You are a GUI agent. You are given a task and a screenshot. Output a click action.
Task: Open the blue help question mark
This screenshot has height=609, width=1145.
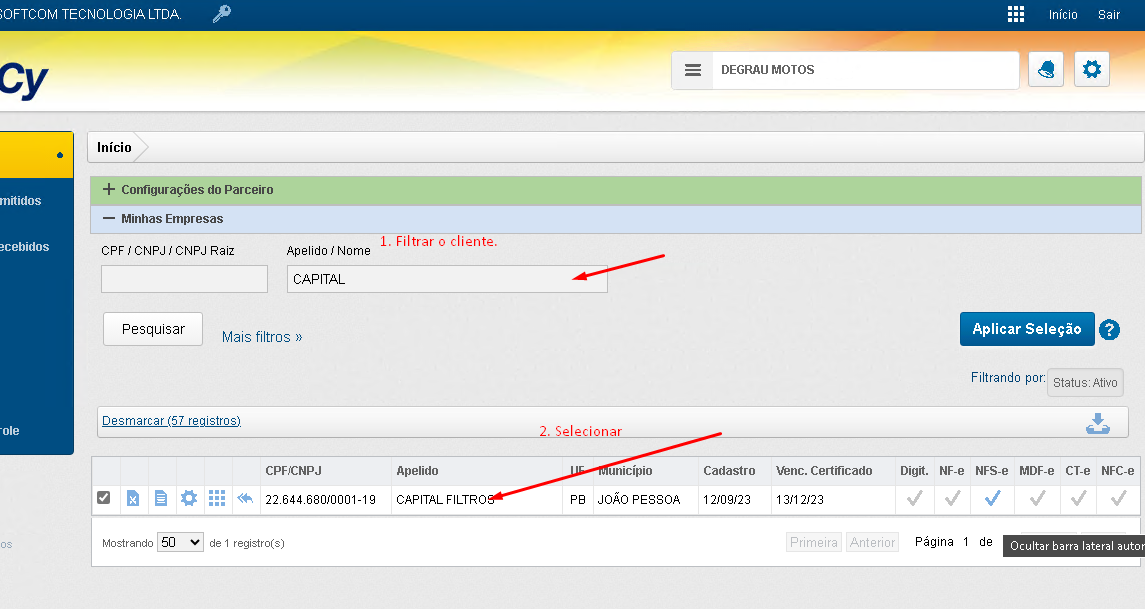(x=1109, y=330)
